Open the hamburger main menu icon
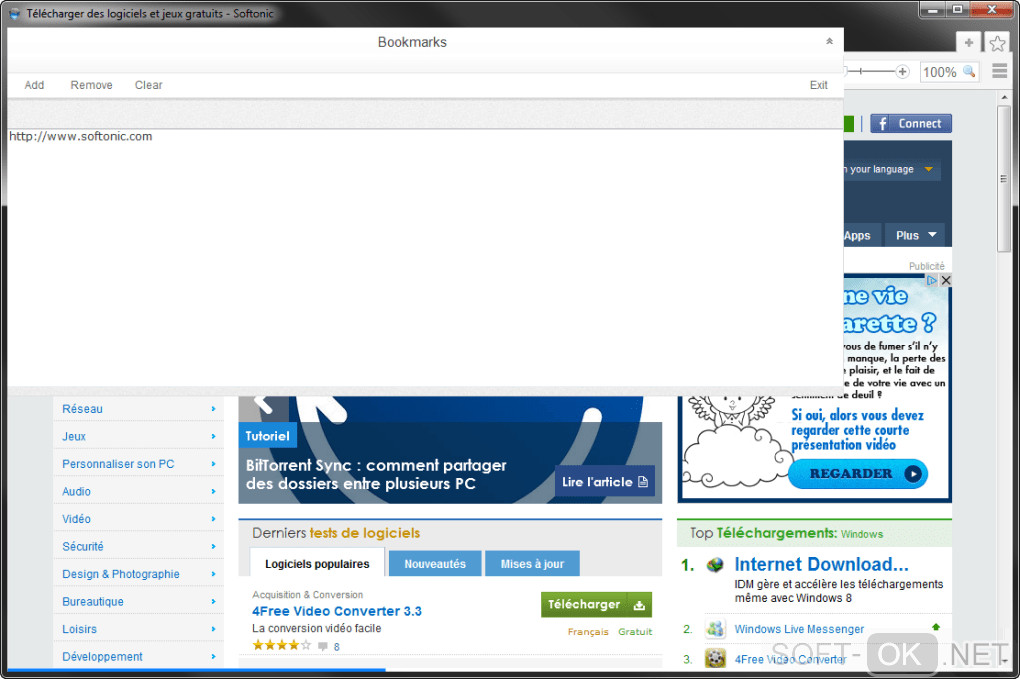1020x679 pixels. 1000,72
